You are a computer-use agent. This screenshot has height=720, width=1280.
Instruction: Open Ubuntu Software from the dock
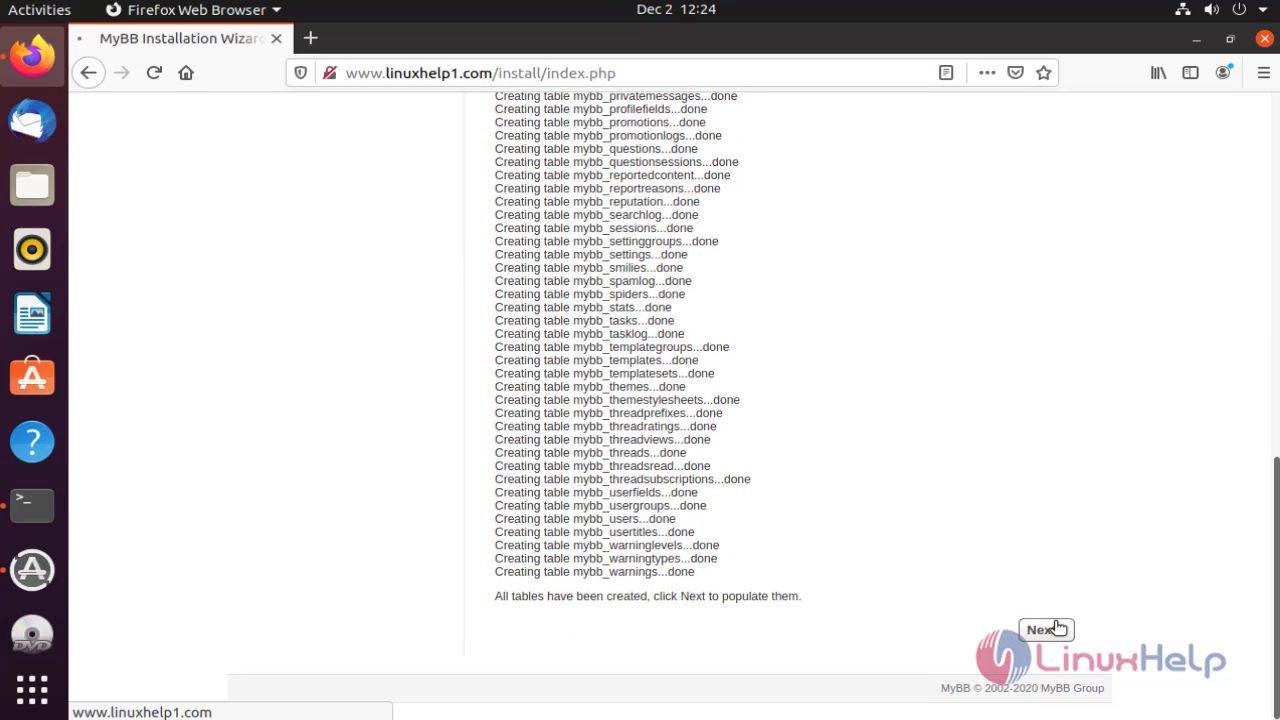(x=32, y=377)
